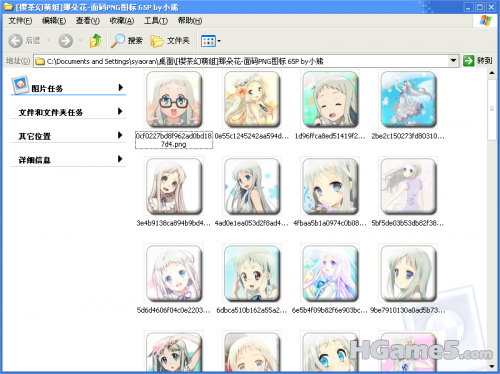Open the 编辑(E) menu
Image resolution: width=500 pixels, height=374 pixels.
click(54, 21)
